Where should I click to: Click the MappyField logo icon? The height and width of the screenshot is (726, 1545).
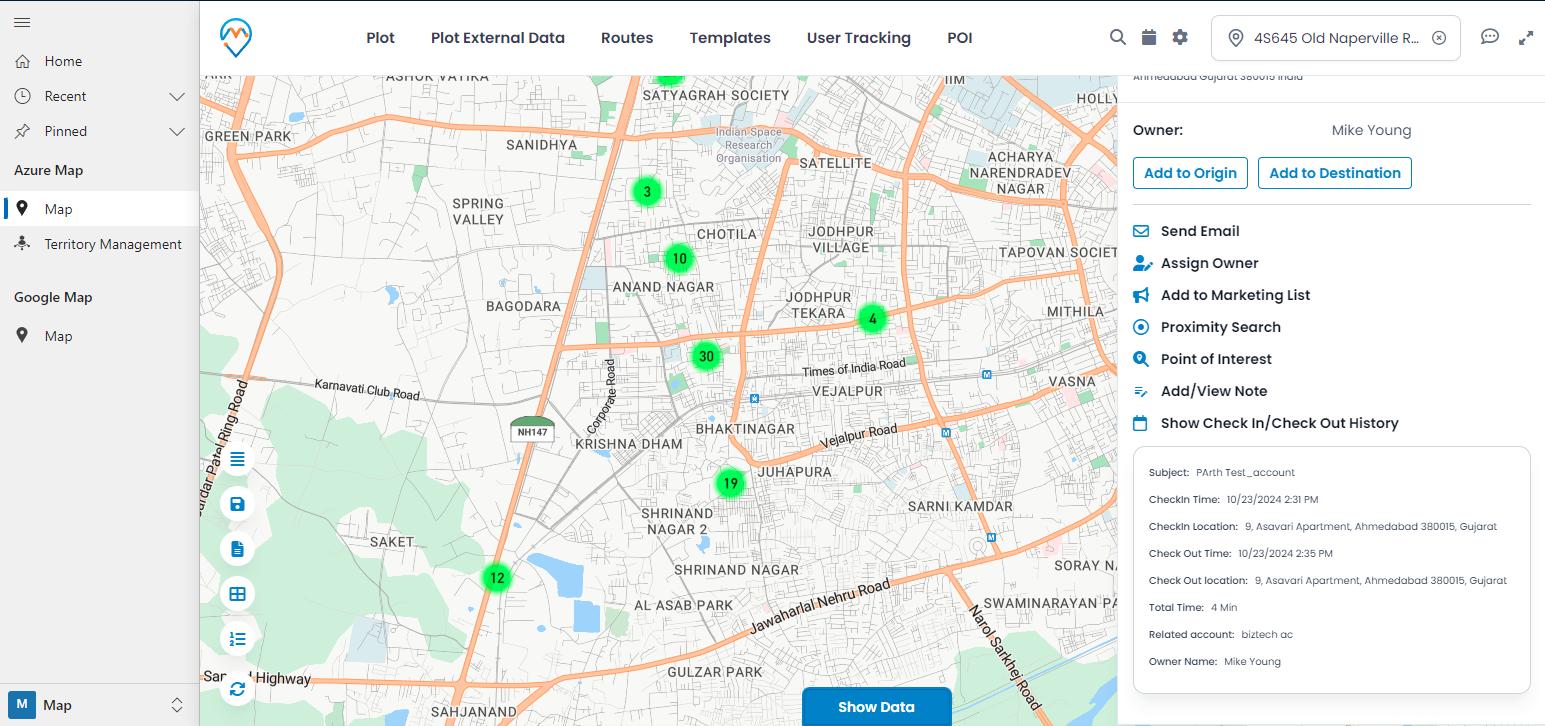click(236, 38)
